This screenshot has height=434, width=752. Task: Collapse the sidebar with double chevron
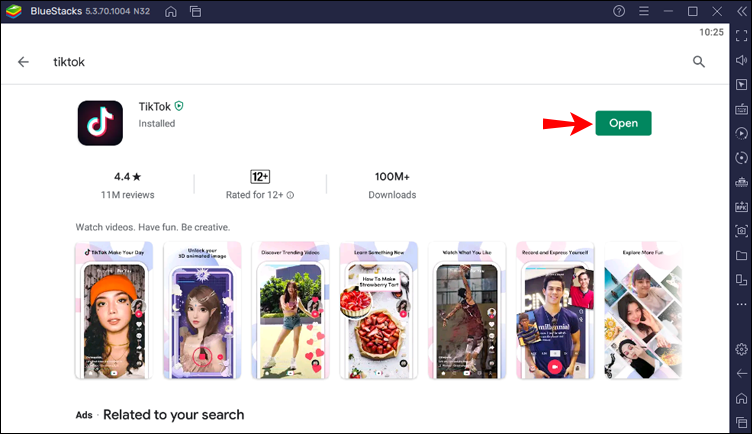(741, 12)
